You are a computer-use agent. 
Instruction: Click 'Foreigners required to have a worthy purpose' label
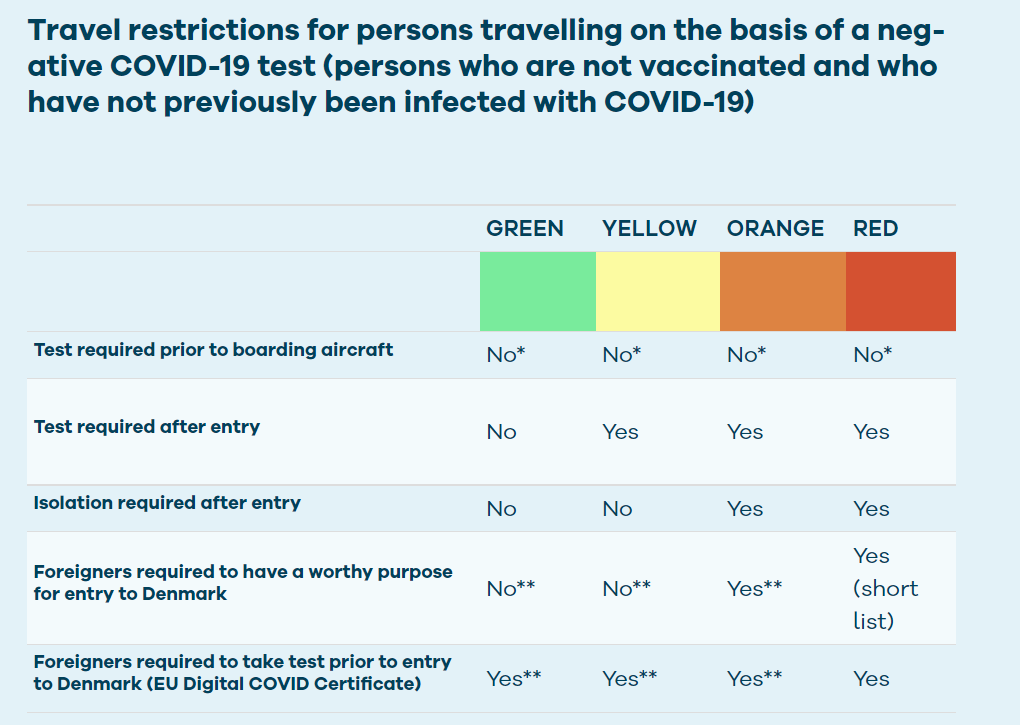243,583
